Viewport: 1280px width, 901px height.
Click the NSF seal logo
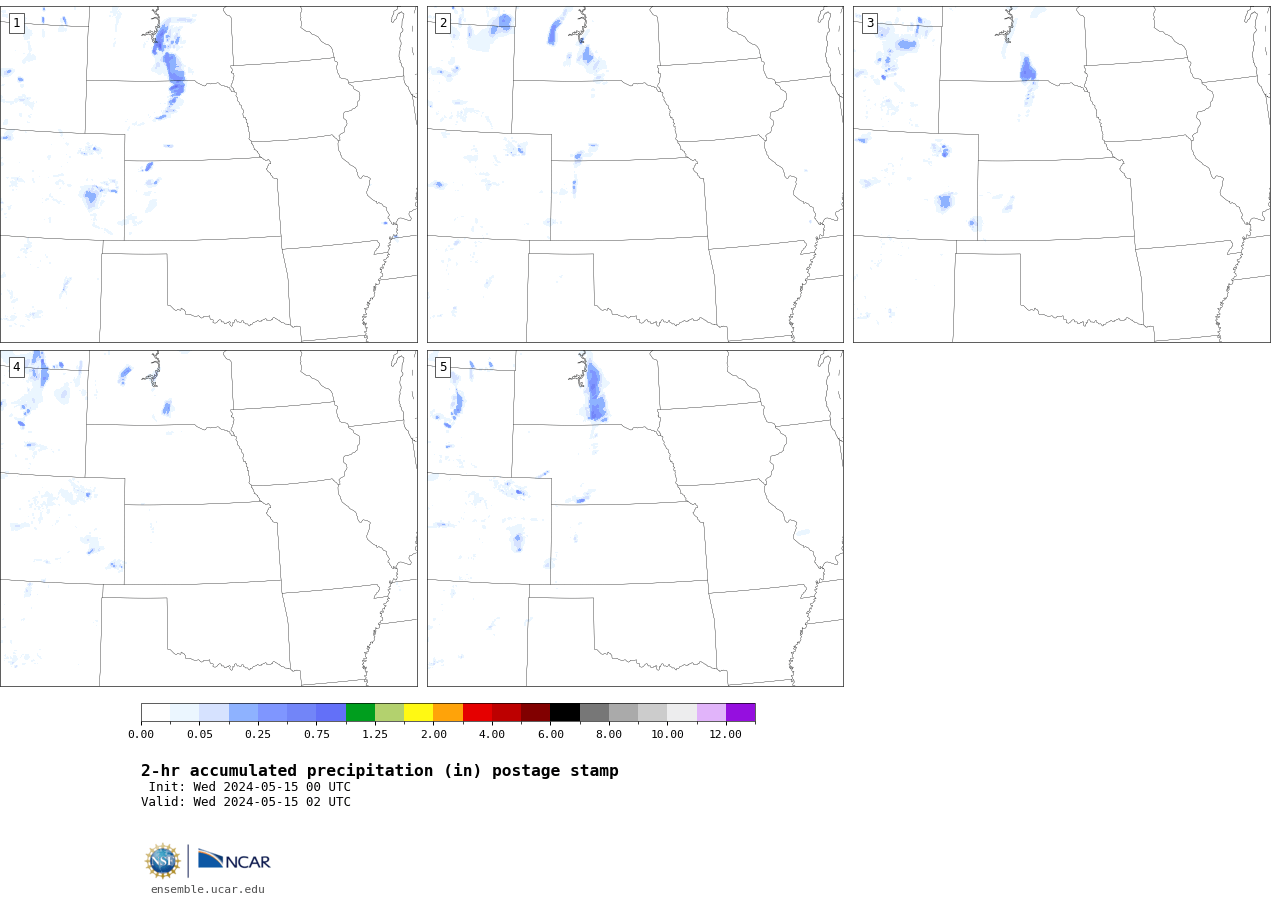click(x=163, y=861)
